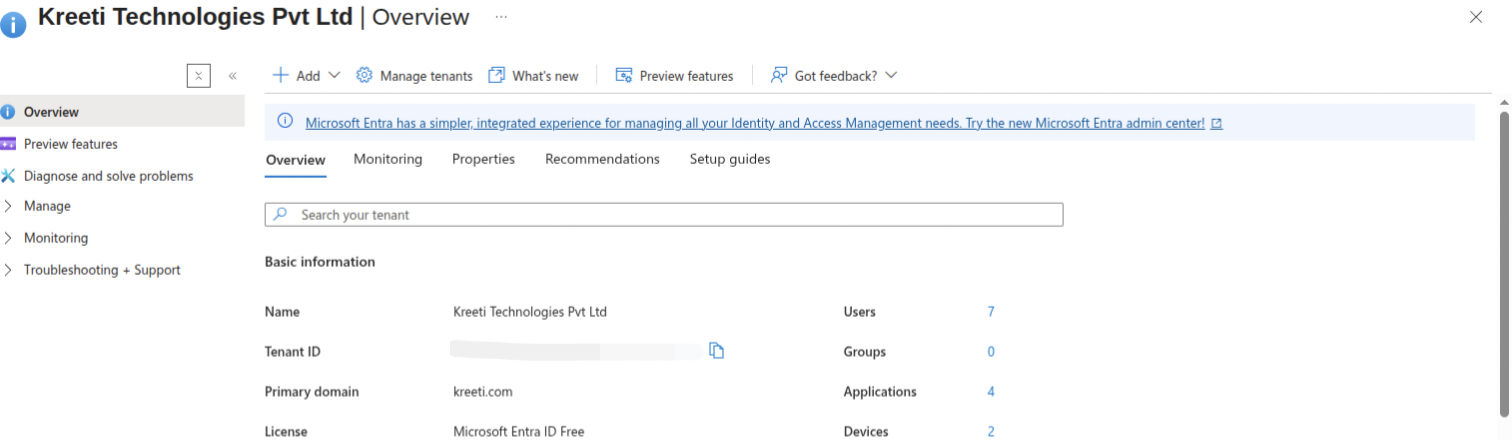Click the Kreeti Technologies Pvt Ltd name value
1512x440 pixels.
tap(530, 312)
